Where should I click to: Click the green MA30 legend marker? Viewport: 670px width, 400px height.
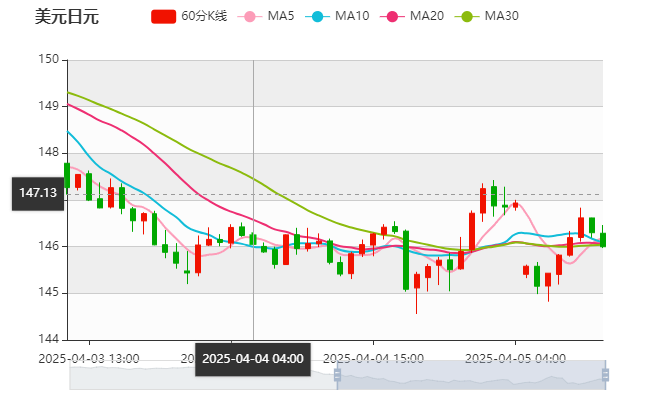pyautogui.click(x=467, y=16)
